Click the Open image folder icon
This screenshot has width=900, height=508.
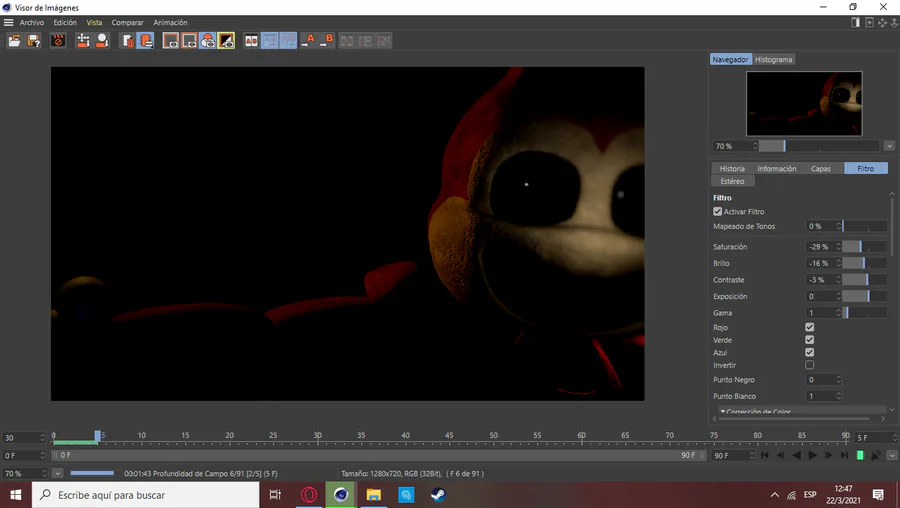click(14, 41)
